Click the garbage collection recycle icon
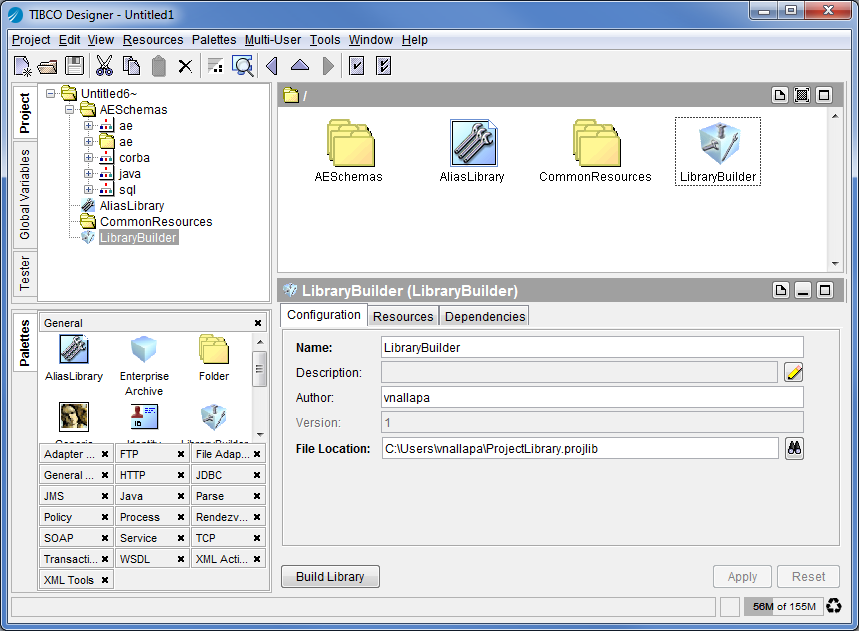Screen dimensions: 859x631 click(834, 606)
